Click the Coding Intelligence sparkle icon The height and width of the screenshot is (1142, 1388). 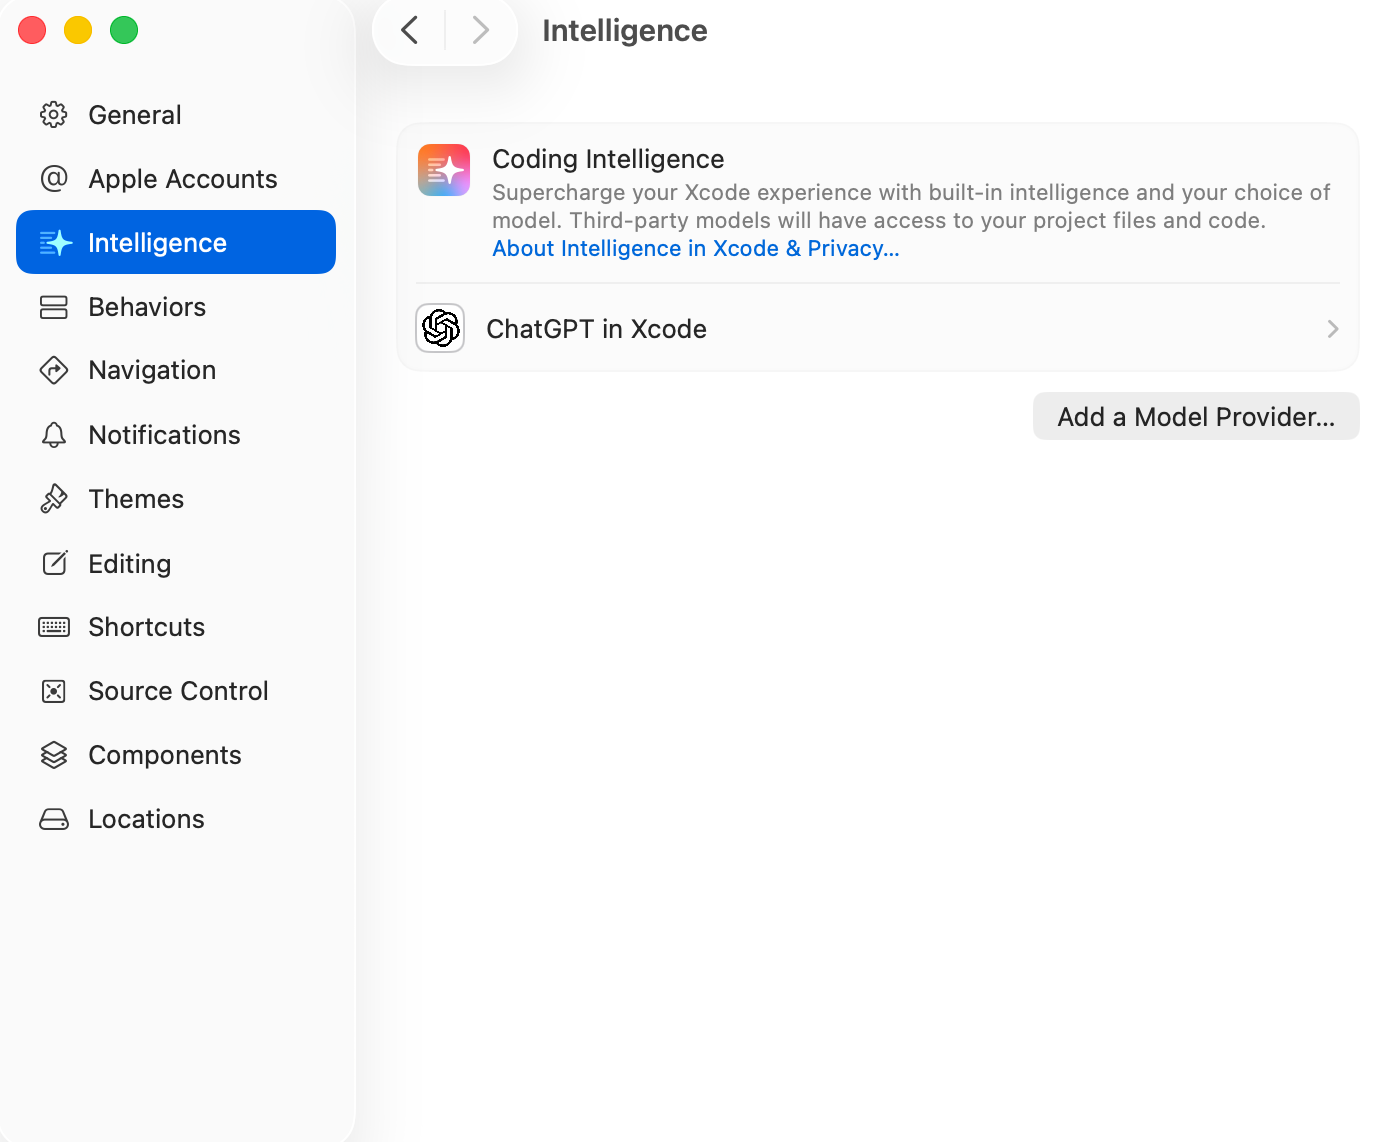point(444,170)
